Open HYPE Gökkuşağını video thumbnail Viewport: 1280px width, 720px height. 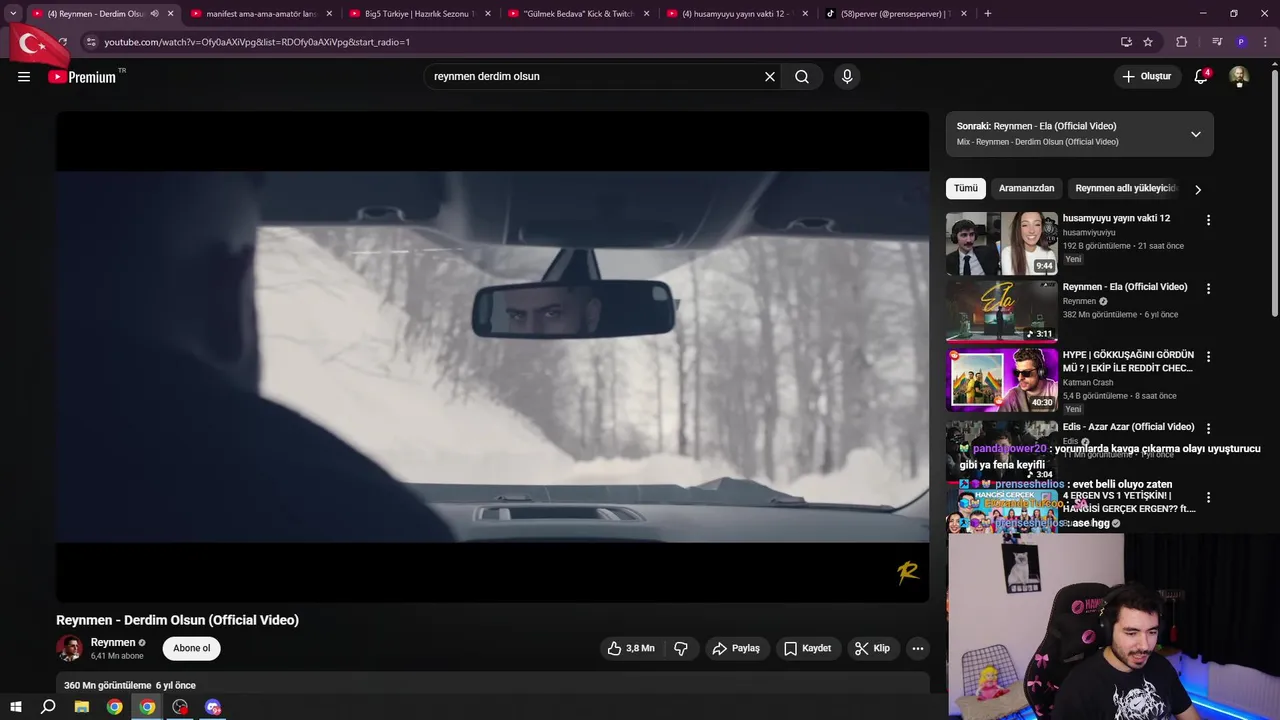1001,380
